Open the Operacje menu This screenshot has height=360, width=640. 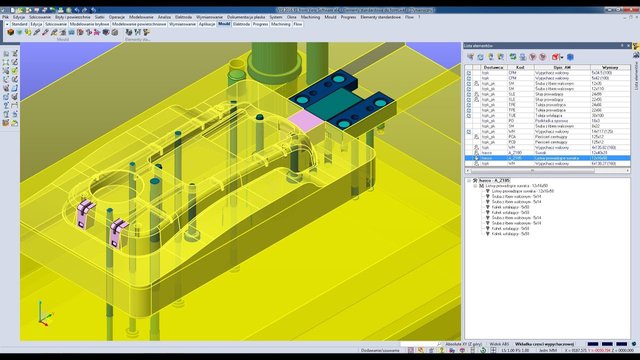(x=117, y=17)
